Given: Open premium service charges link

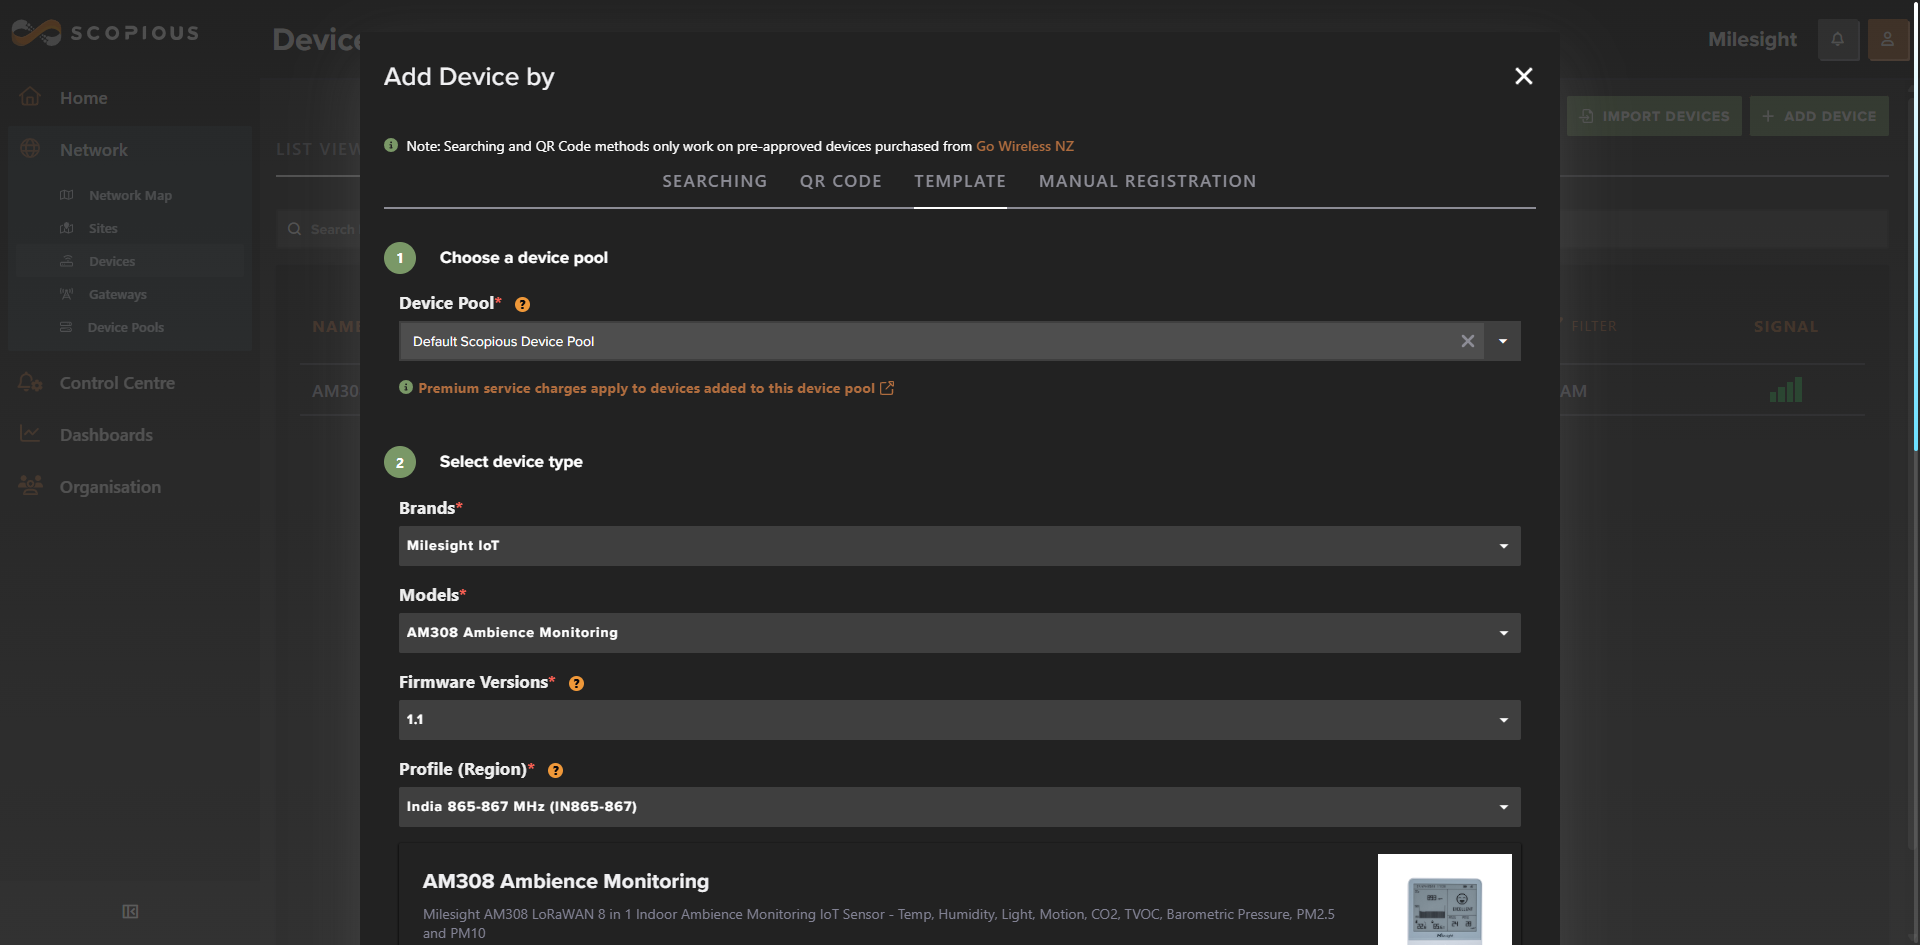Looking at the screenshot, I should (x=646, y=388).
